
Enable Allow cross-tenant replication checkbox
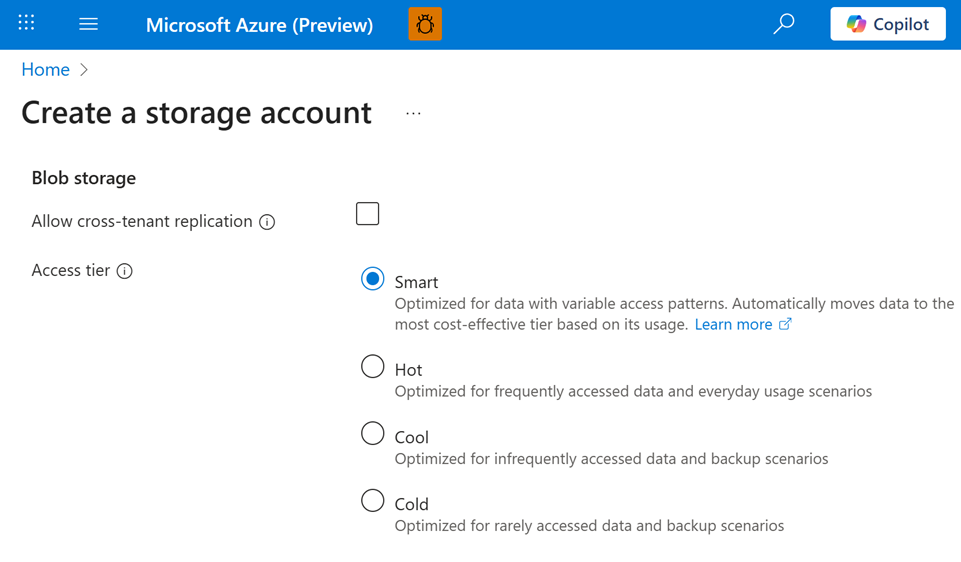pos(367,214)
